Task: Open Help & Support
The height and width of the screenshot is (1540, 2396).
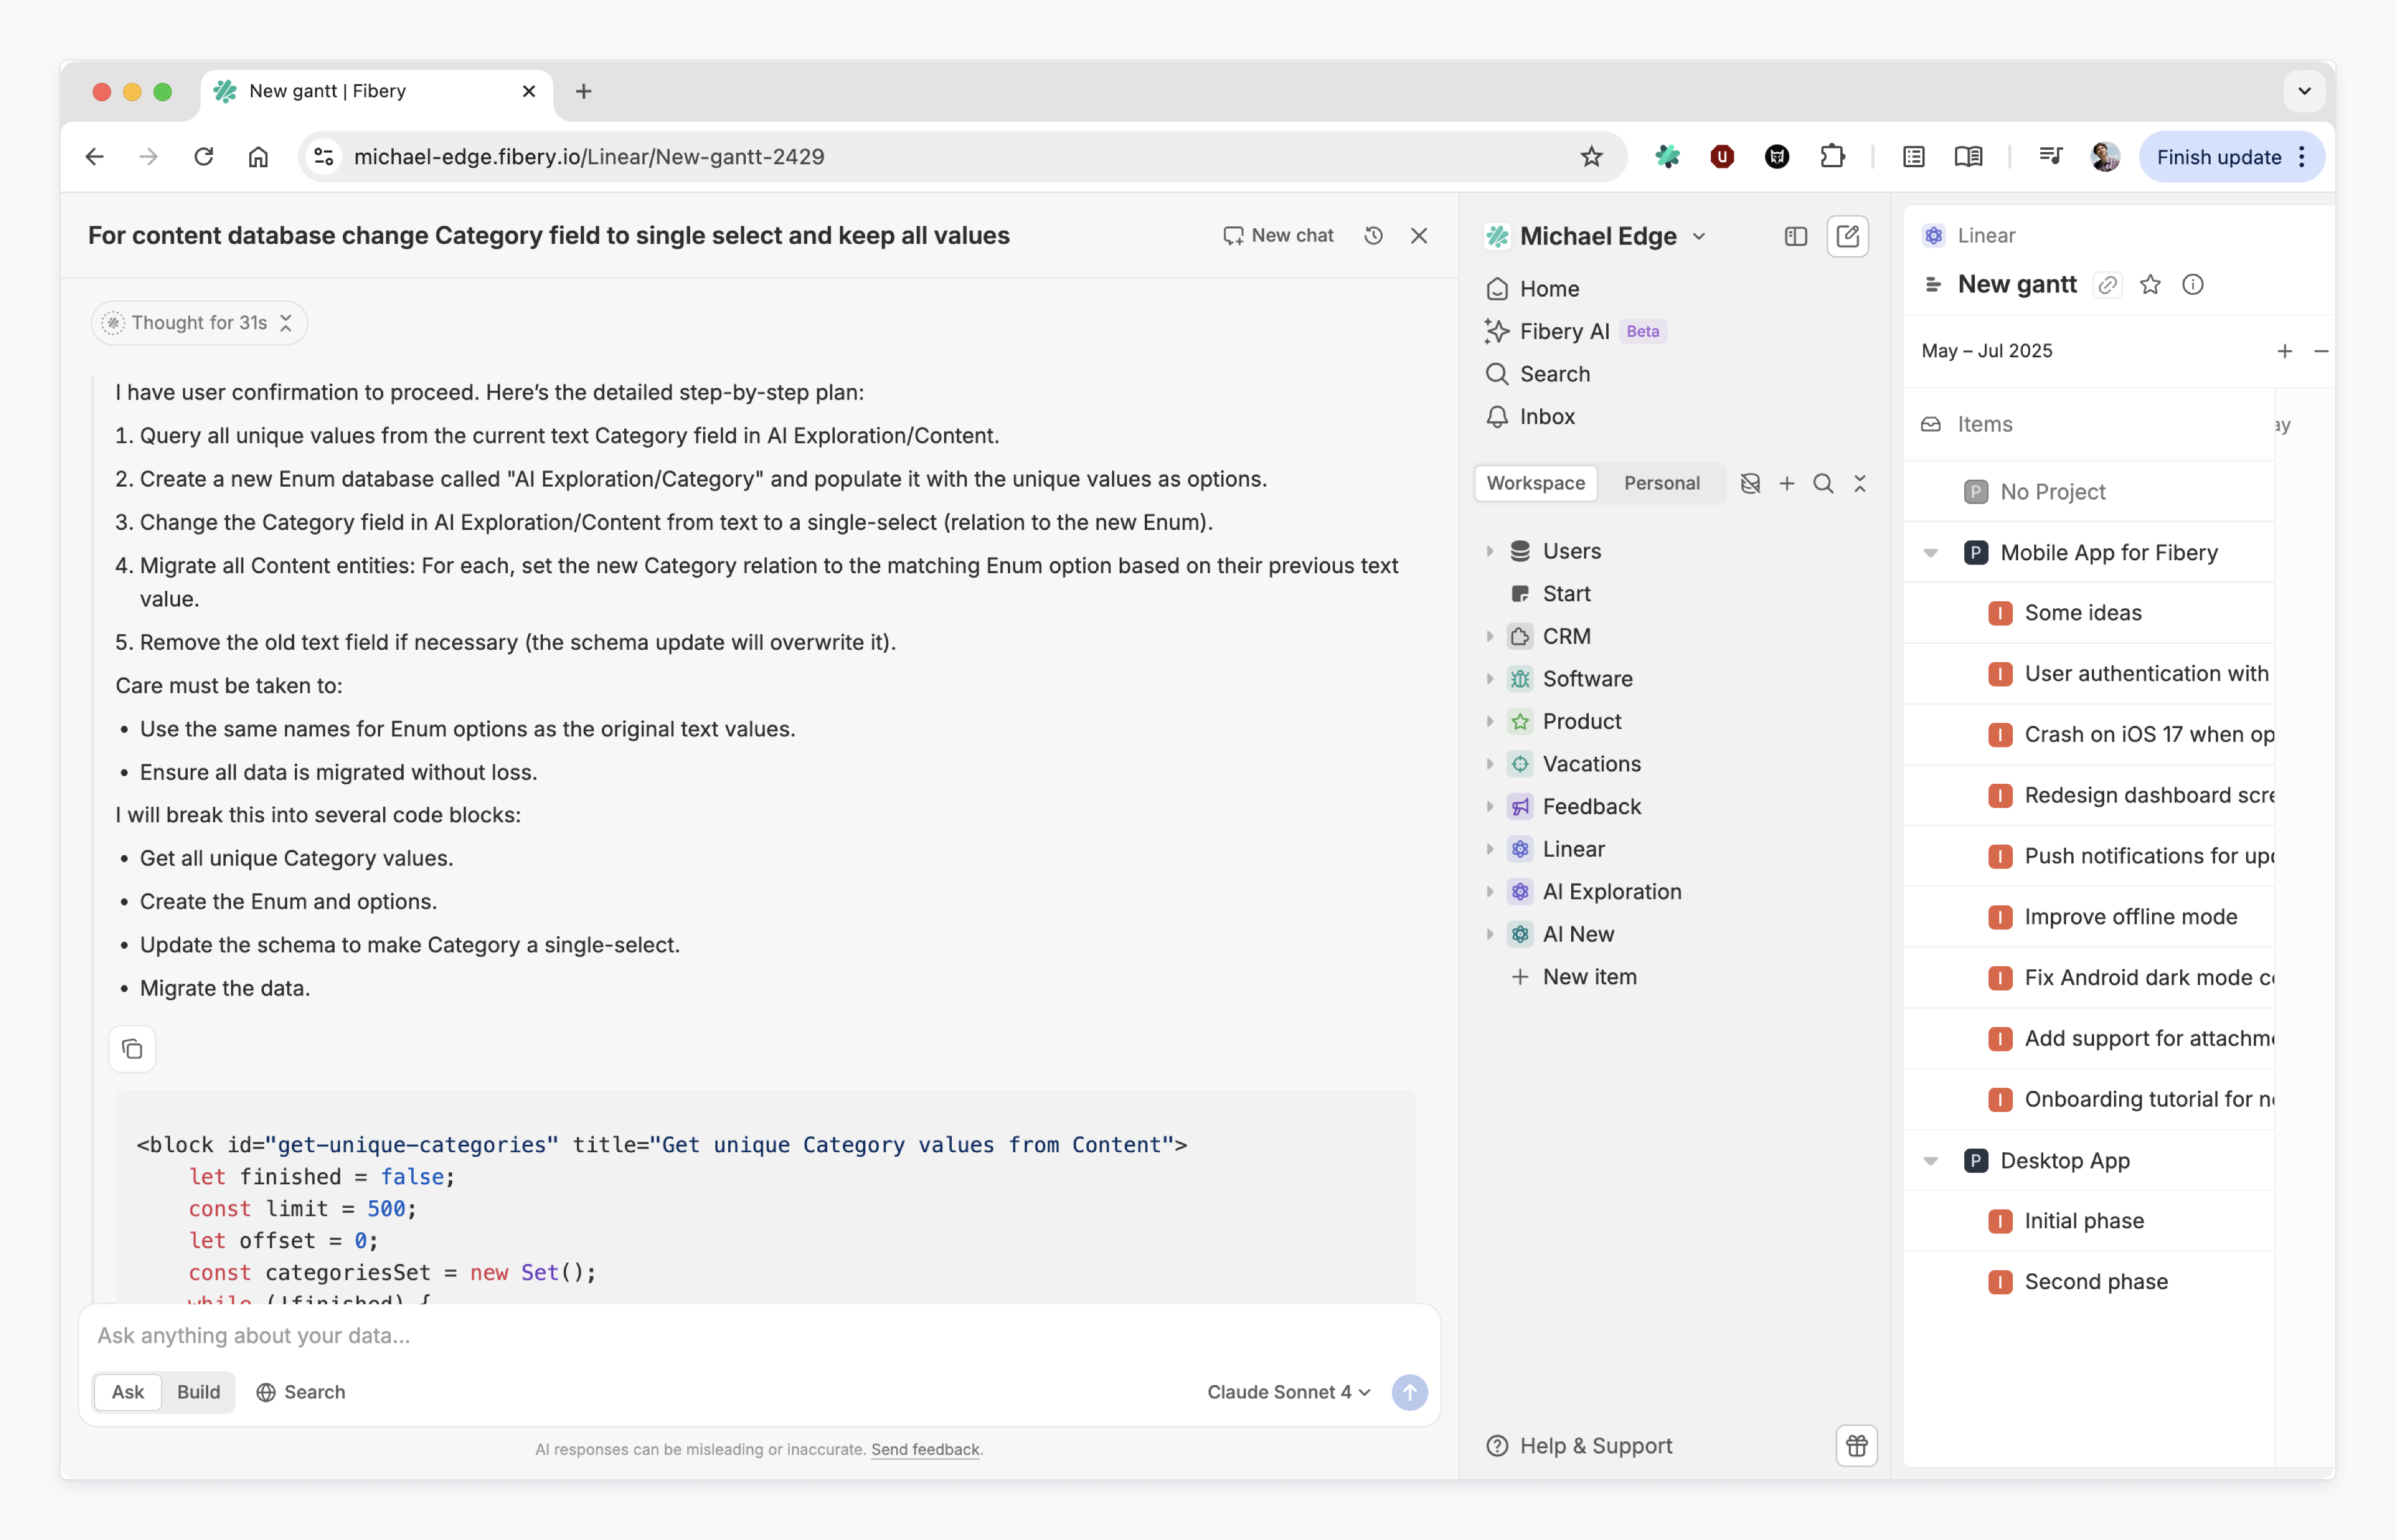Action: click(1579, 1446)
